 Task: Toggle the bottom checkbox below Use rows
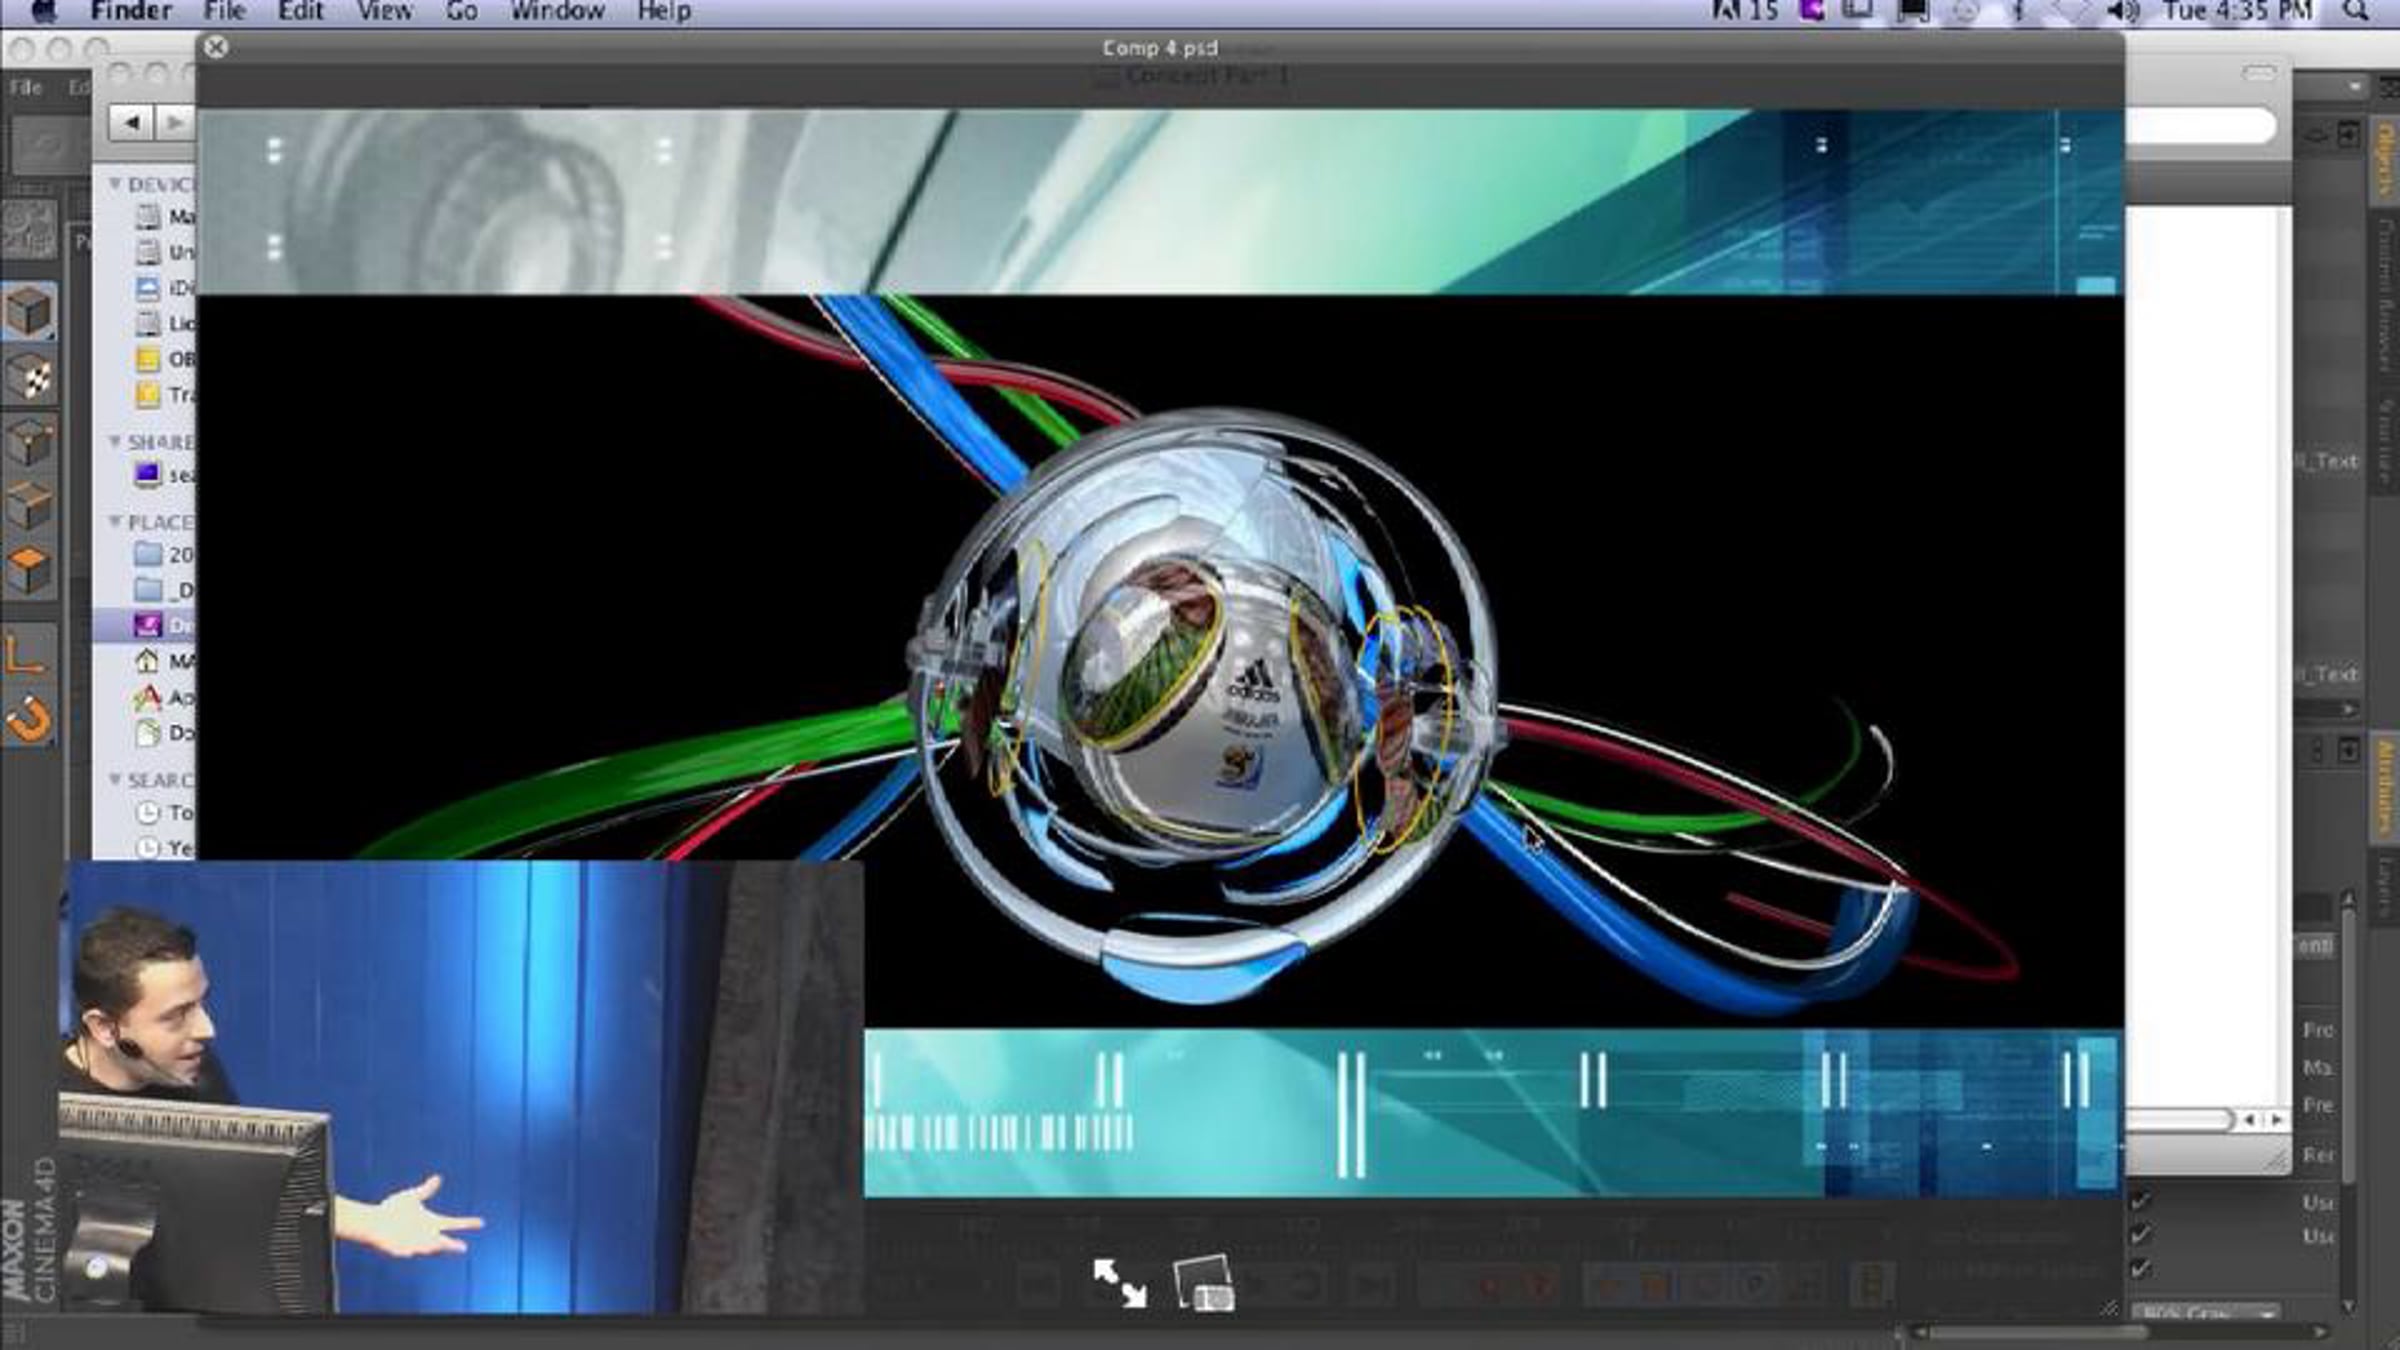tap(2140, 1268)
